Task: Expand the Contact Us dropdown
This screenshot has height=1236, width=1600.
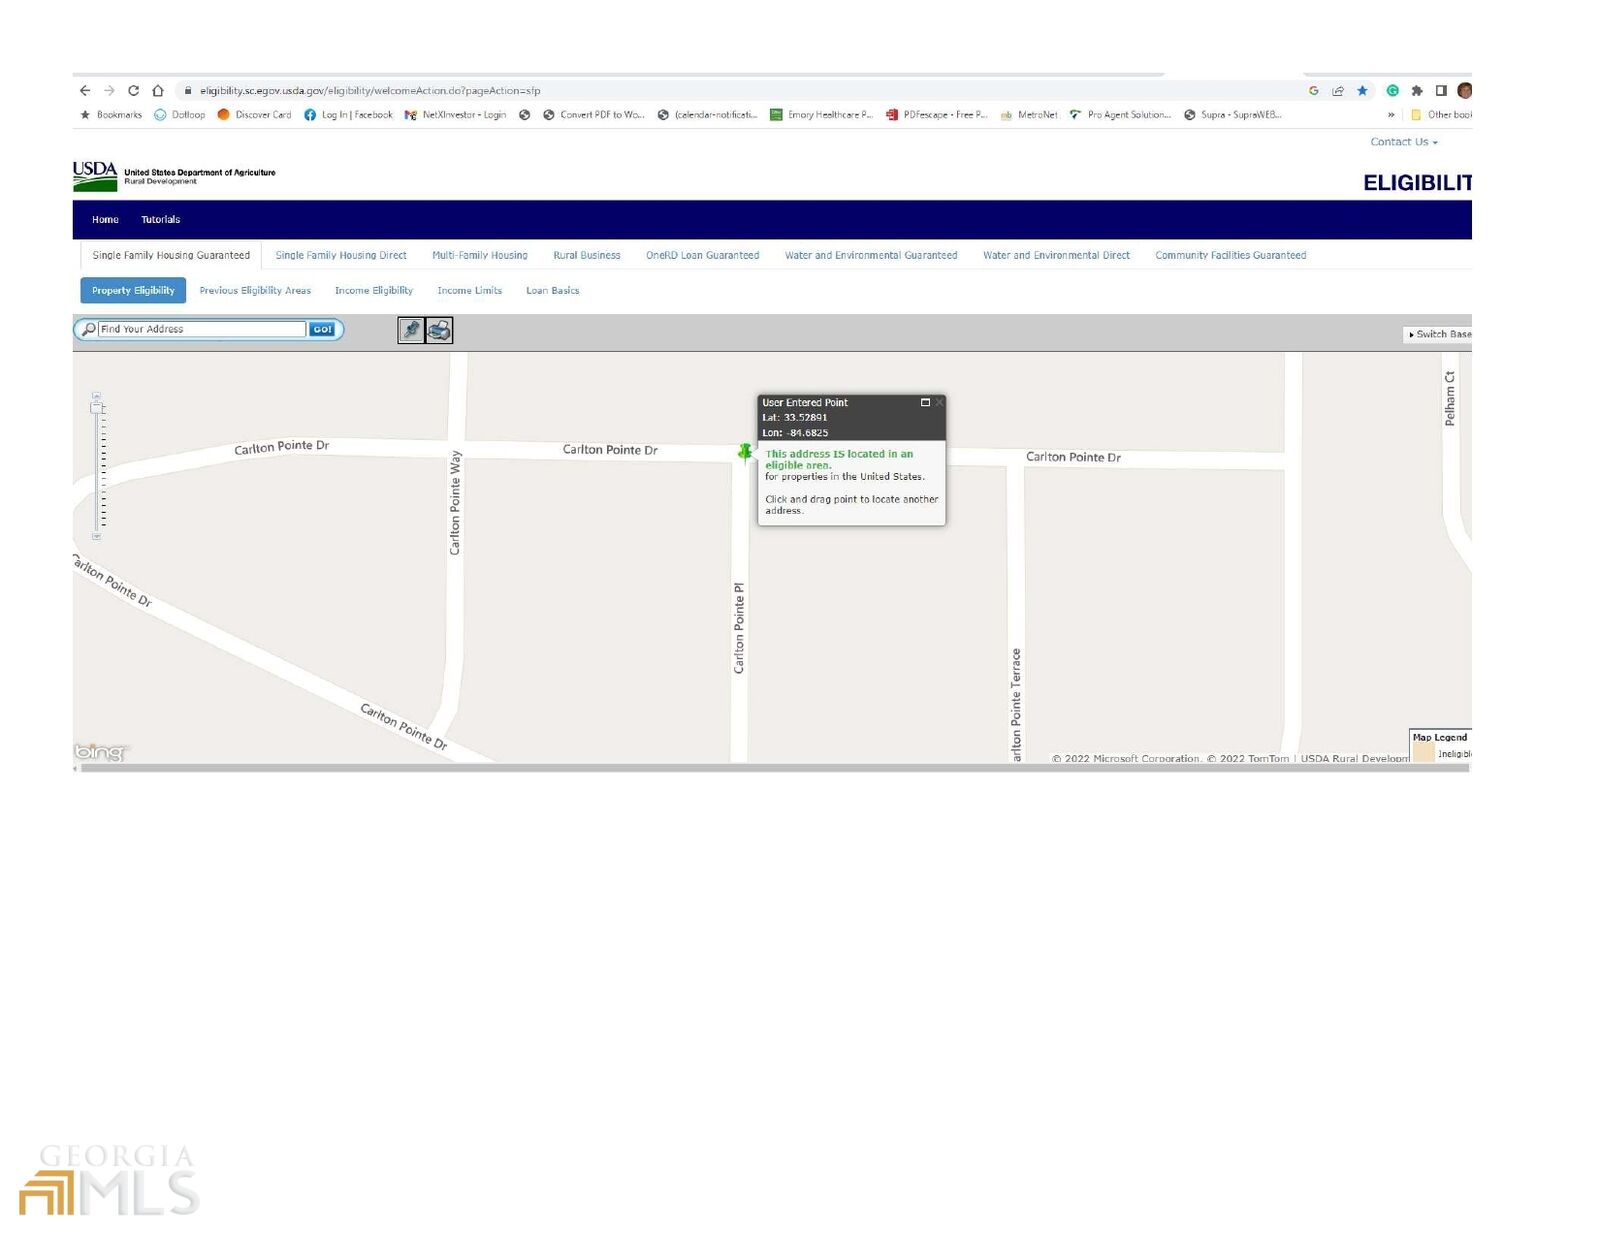Action: pyautogui.click(x=1403, y=142)
